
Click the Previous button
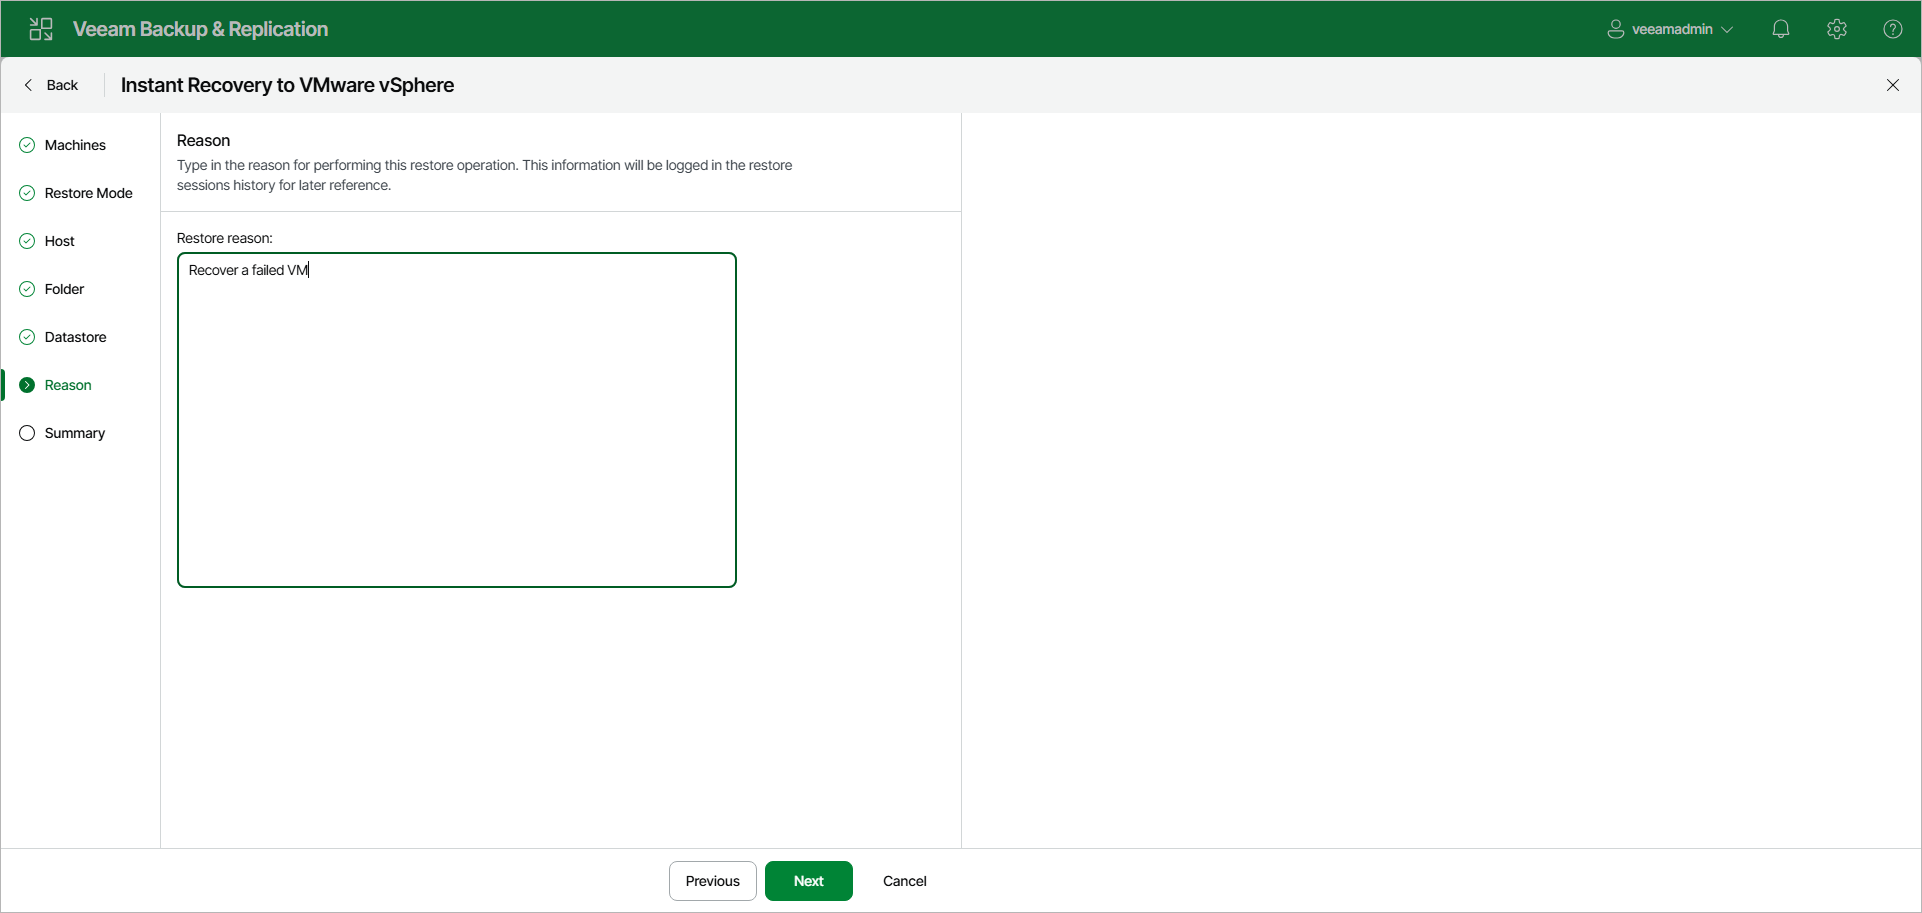pos(712,881)
